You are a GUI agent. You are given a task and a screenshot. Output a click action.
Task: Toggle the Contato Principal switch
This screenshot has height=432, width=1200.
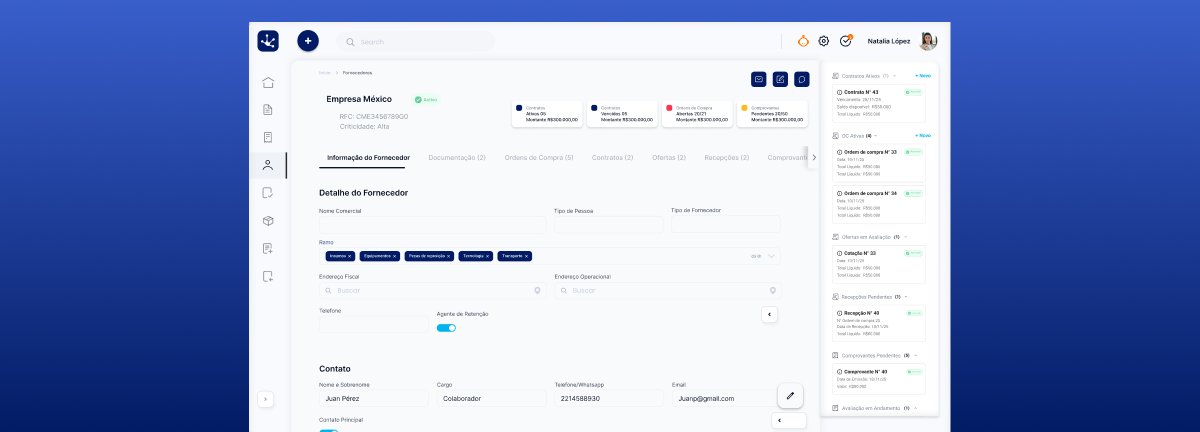click(x=328, y=431)
